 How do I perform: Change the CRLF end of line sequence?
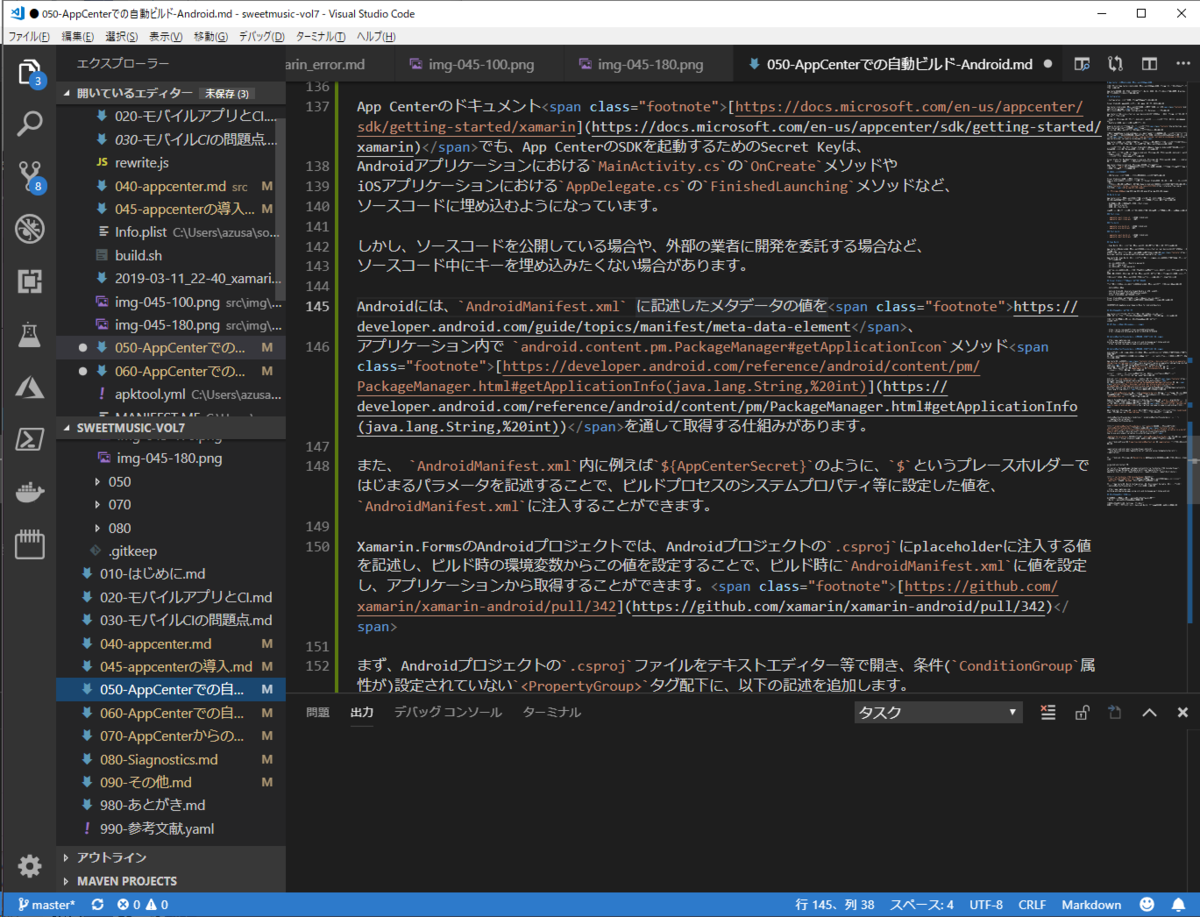pos(1032,905)
